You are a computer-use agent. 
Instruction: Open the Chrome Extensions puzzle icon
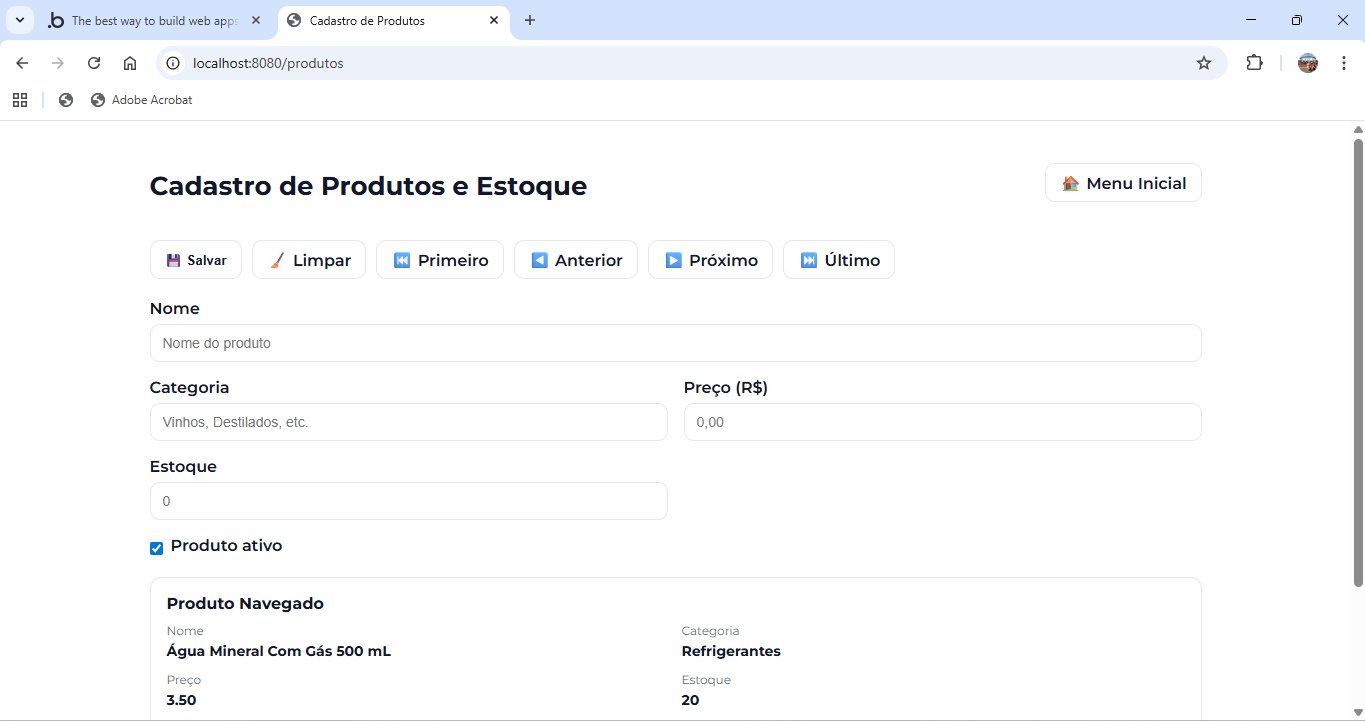(1254, 63)
